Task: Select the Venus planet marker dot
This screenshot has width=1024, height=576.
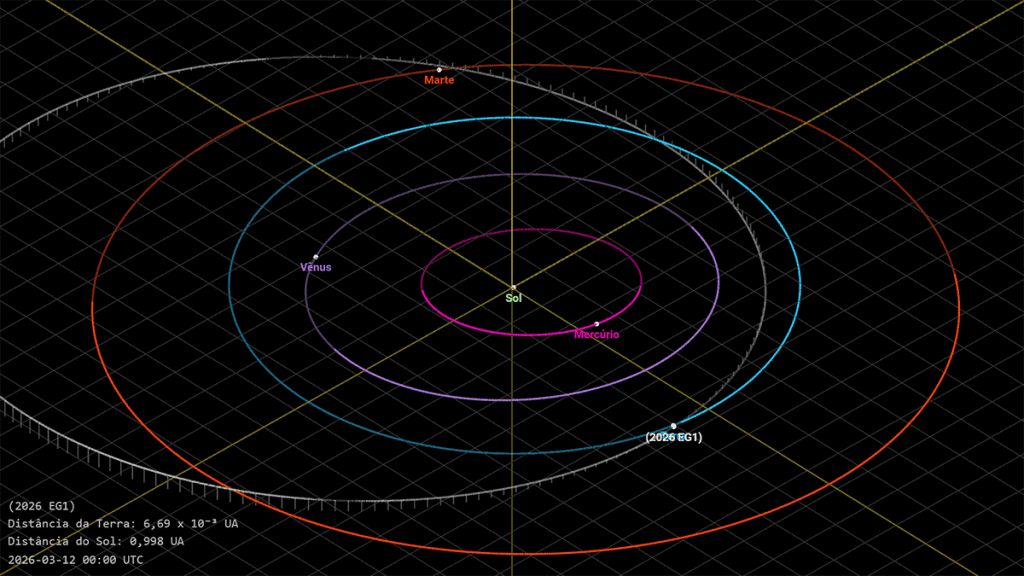Action: (316, 257)
